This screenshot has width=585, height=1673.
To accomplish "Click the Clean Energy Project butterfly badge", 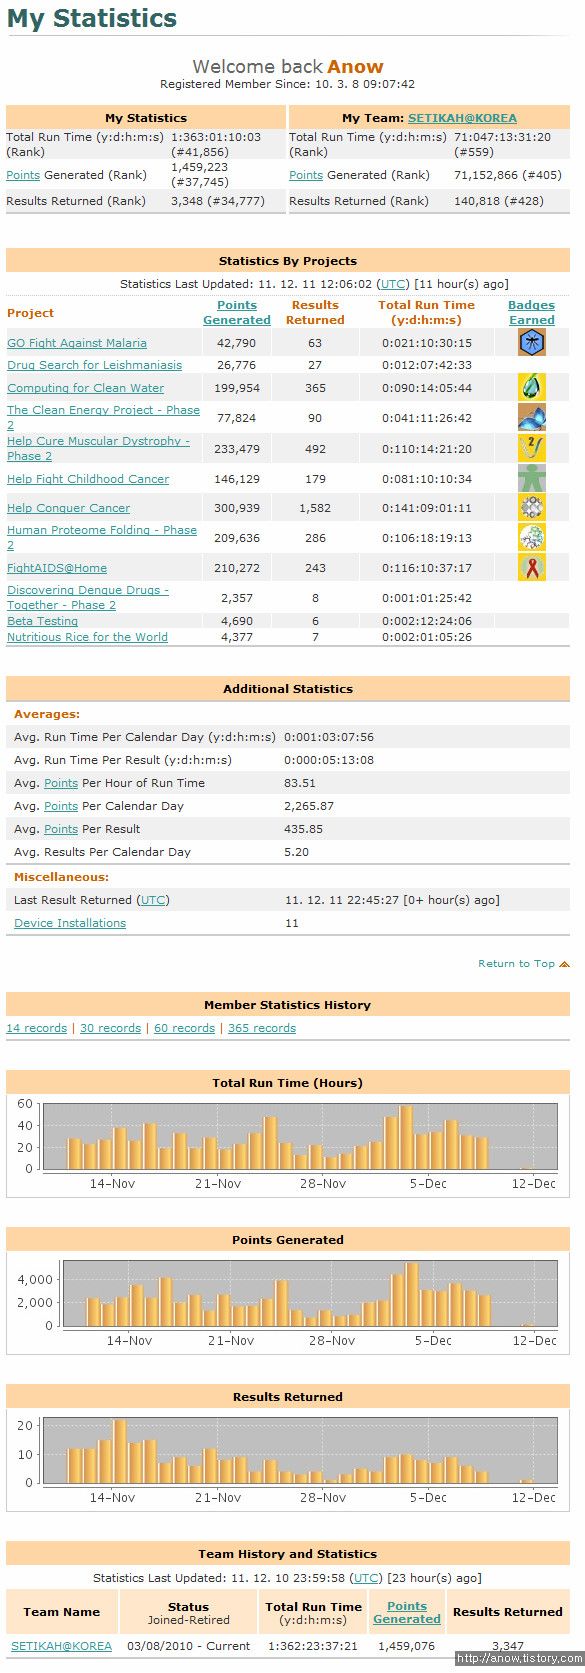I will 531,417.
